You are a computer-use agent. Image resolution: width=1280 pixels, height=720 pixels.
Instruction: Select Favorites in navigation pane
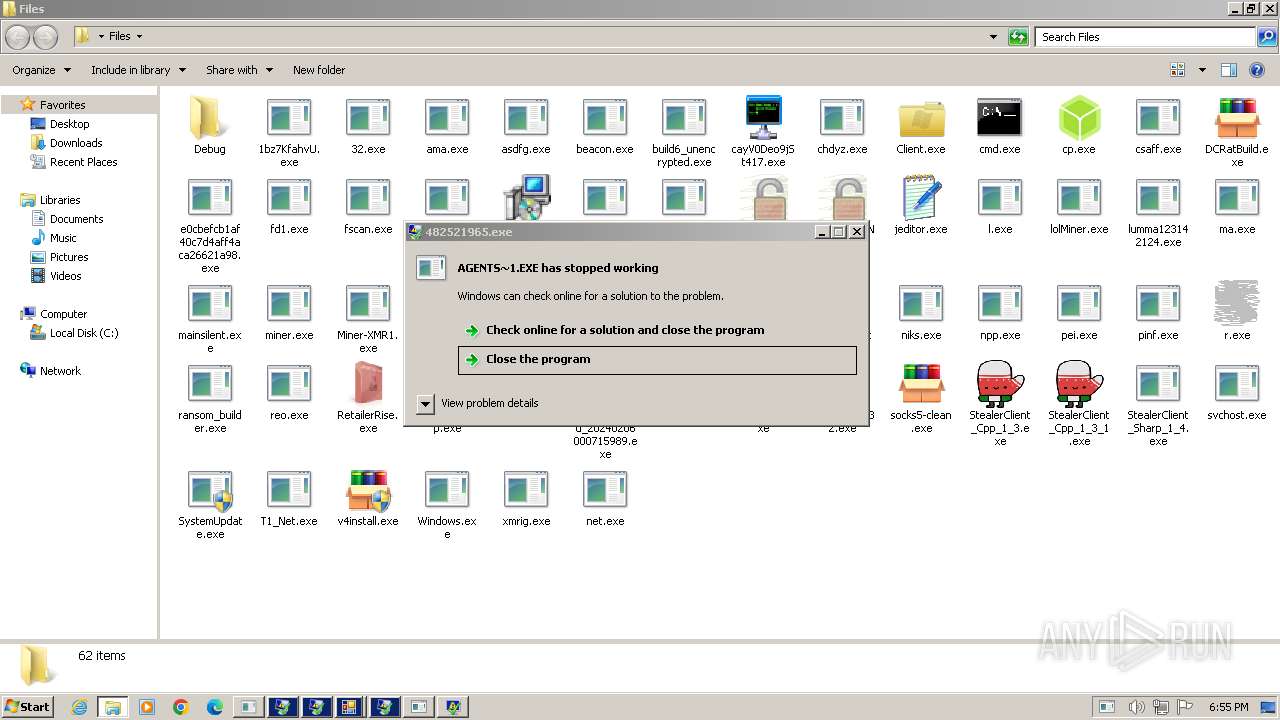[x=62, y=105]
